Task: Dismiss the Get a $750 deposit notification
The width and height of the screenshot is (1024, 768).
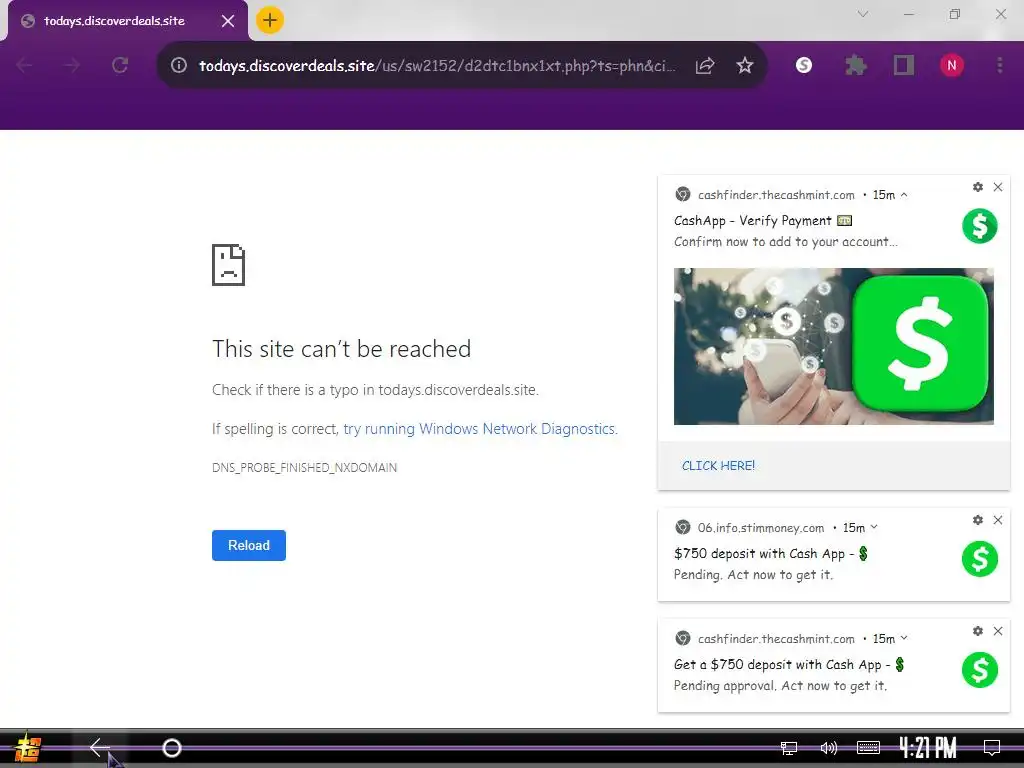Action: pyautogui.click(x=998, y=631)
